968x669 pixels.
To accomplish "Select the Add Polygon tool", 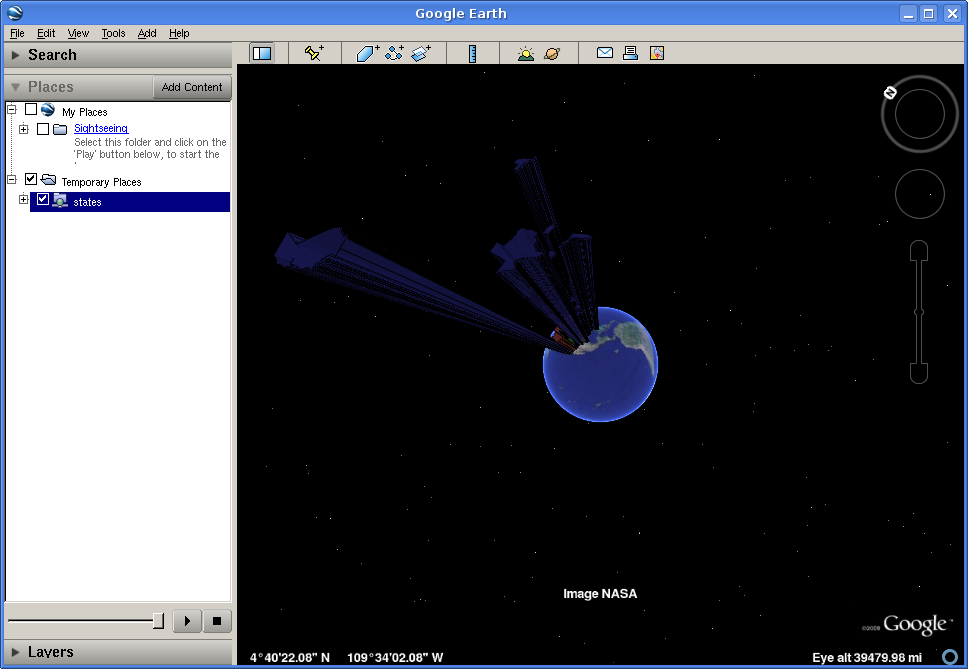I will click(367, 53).
